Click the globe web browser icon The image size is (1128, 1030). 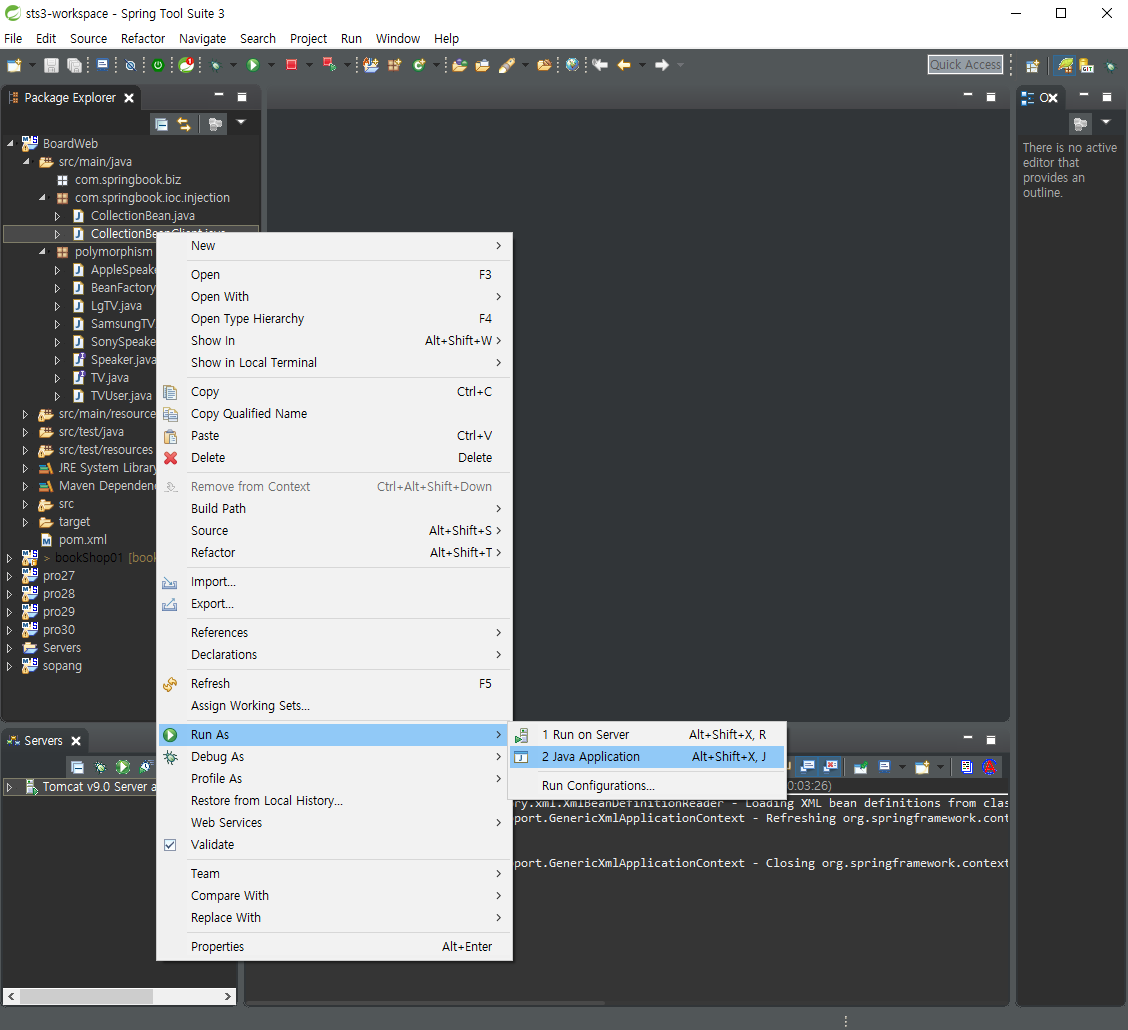point(572,65)
